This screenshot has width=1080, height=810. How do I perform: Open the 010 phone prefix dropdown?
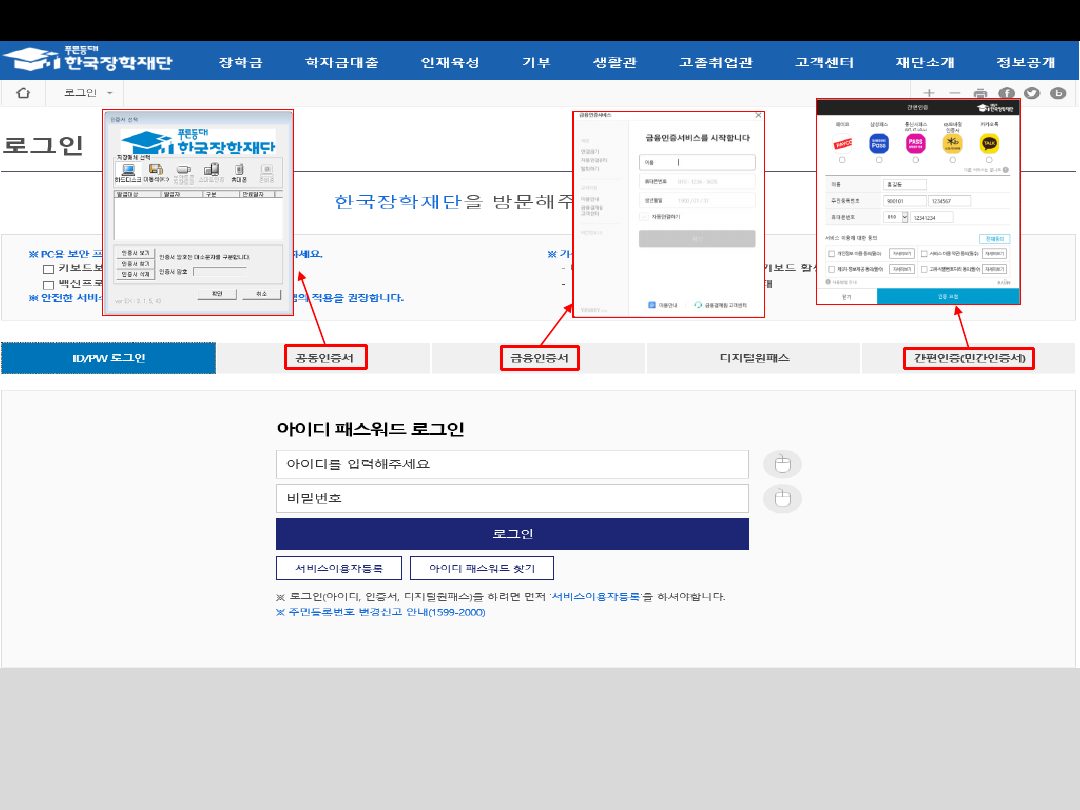pyautogui.click(x=896, y=218)
